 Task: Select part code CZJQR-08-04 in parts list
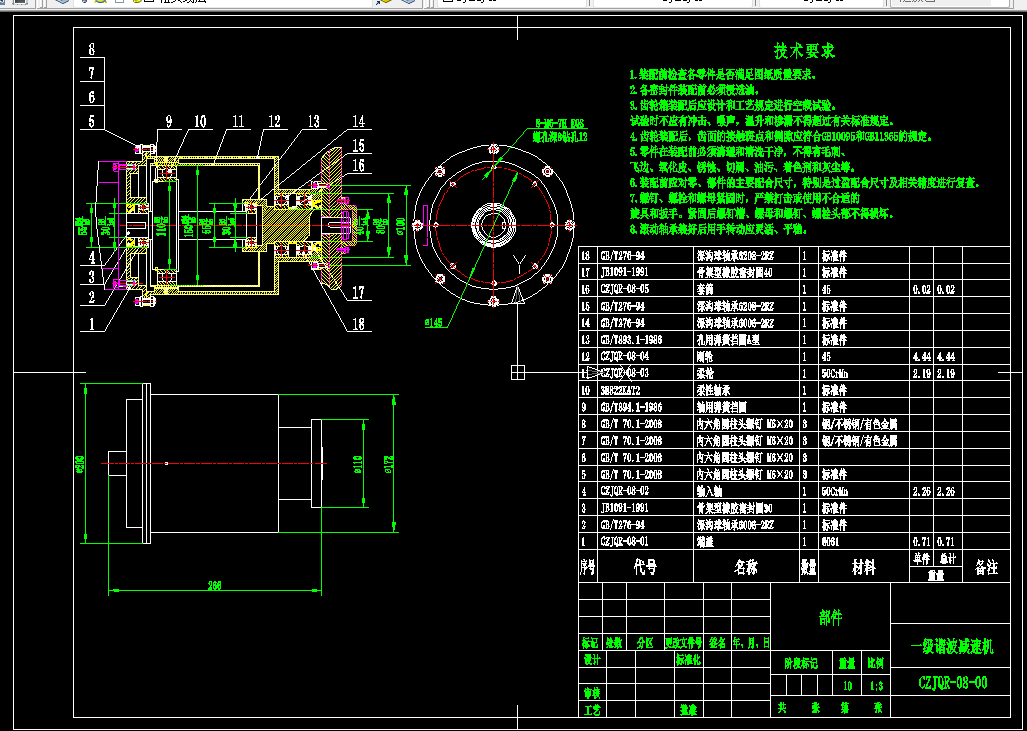coord(626,356)
